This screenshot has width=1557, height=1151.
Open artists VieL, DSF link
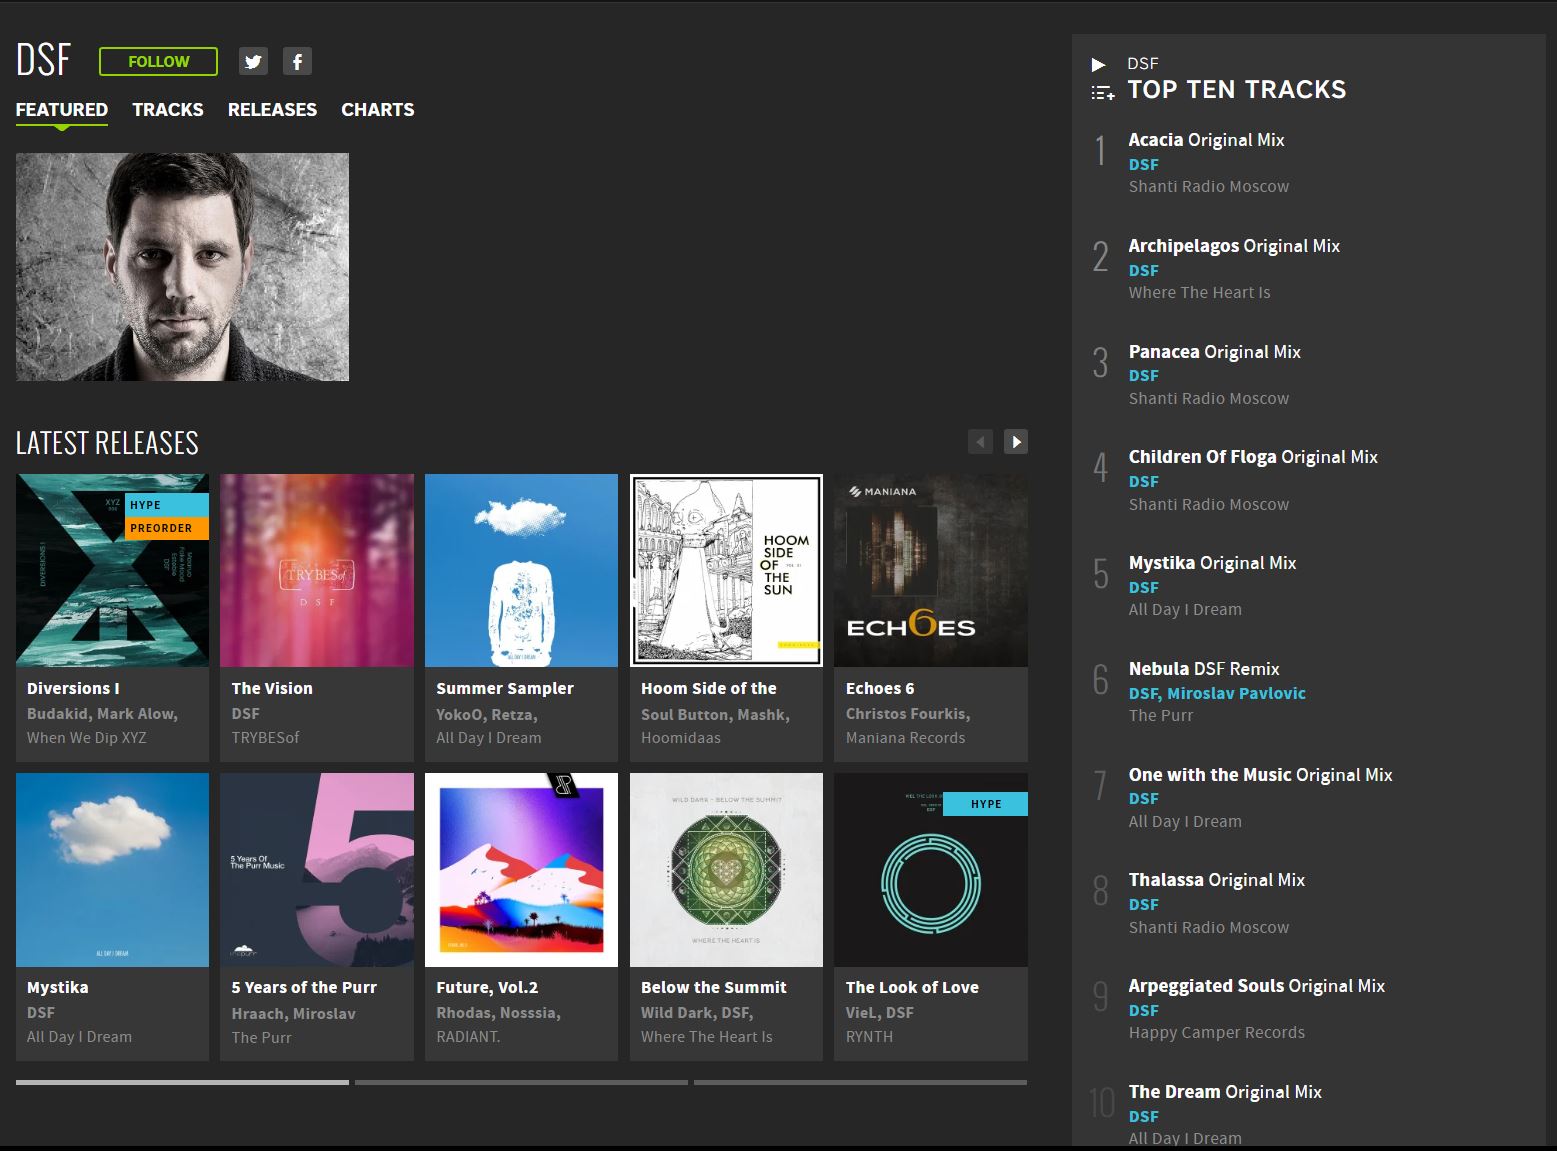(x=880, y=1013)
